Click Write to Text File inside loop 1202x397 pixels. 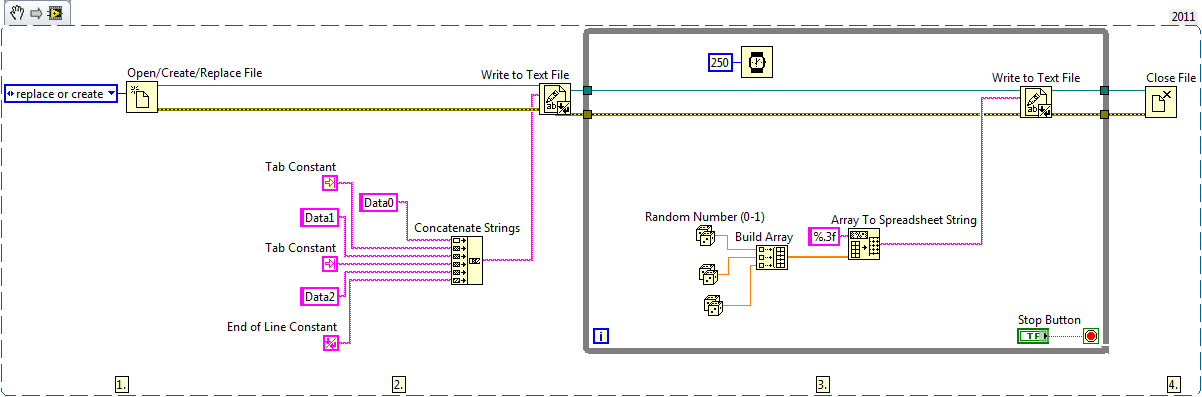point(1035,102)
